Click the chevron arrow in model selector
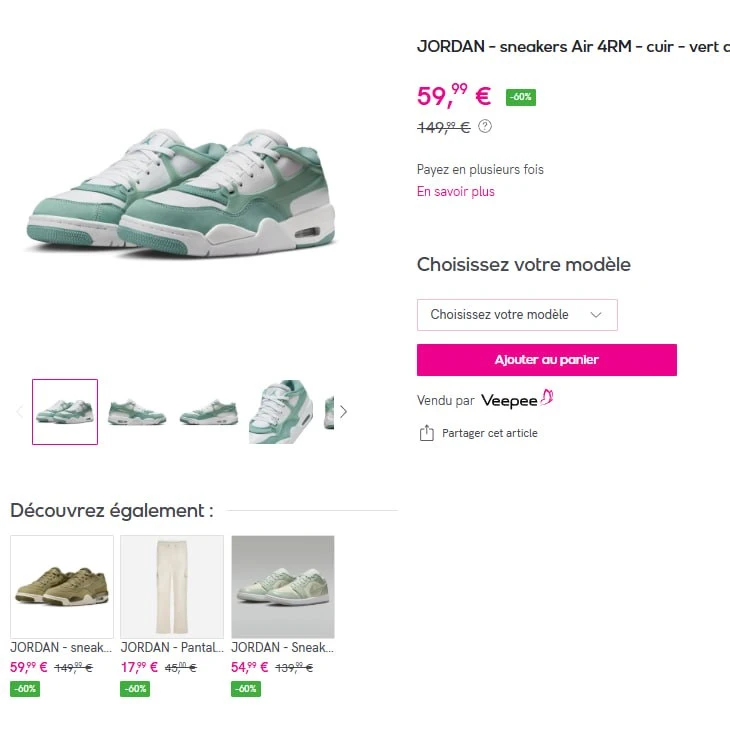This screenshot has height=737, width=730. click(x=596, y=315)
